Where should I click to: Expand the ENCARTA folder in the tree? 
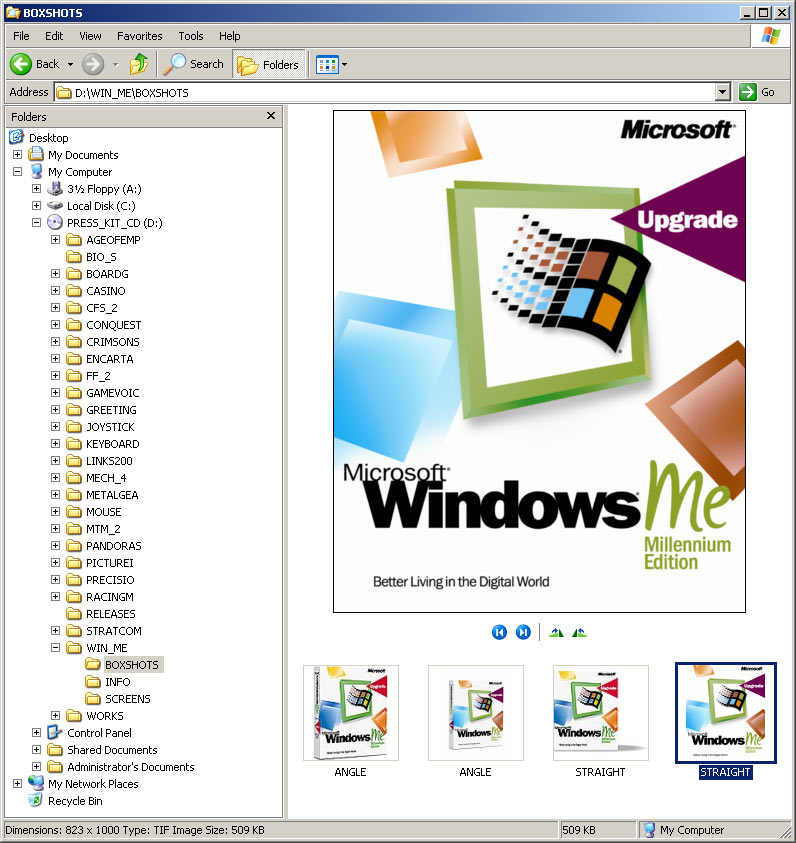[56, 359]
